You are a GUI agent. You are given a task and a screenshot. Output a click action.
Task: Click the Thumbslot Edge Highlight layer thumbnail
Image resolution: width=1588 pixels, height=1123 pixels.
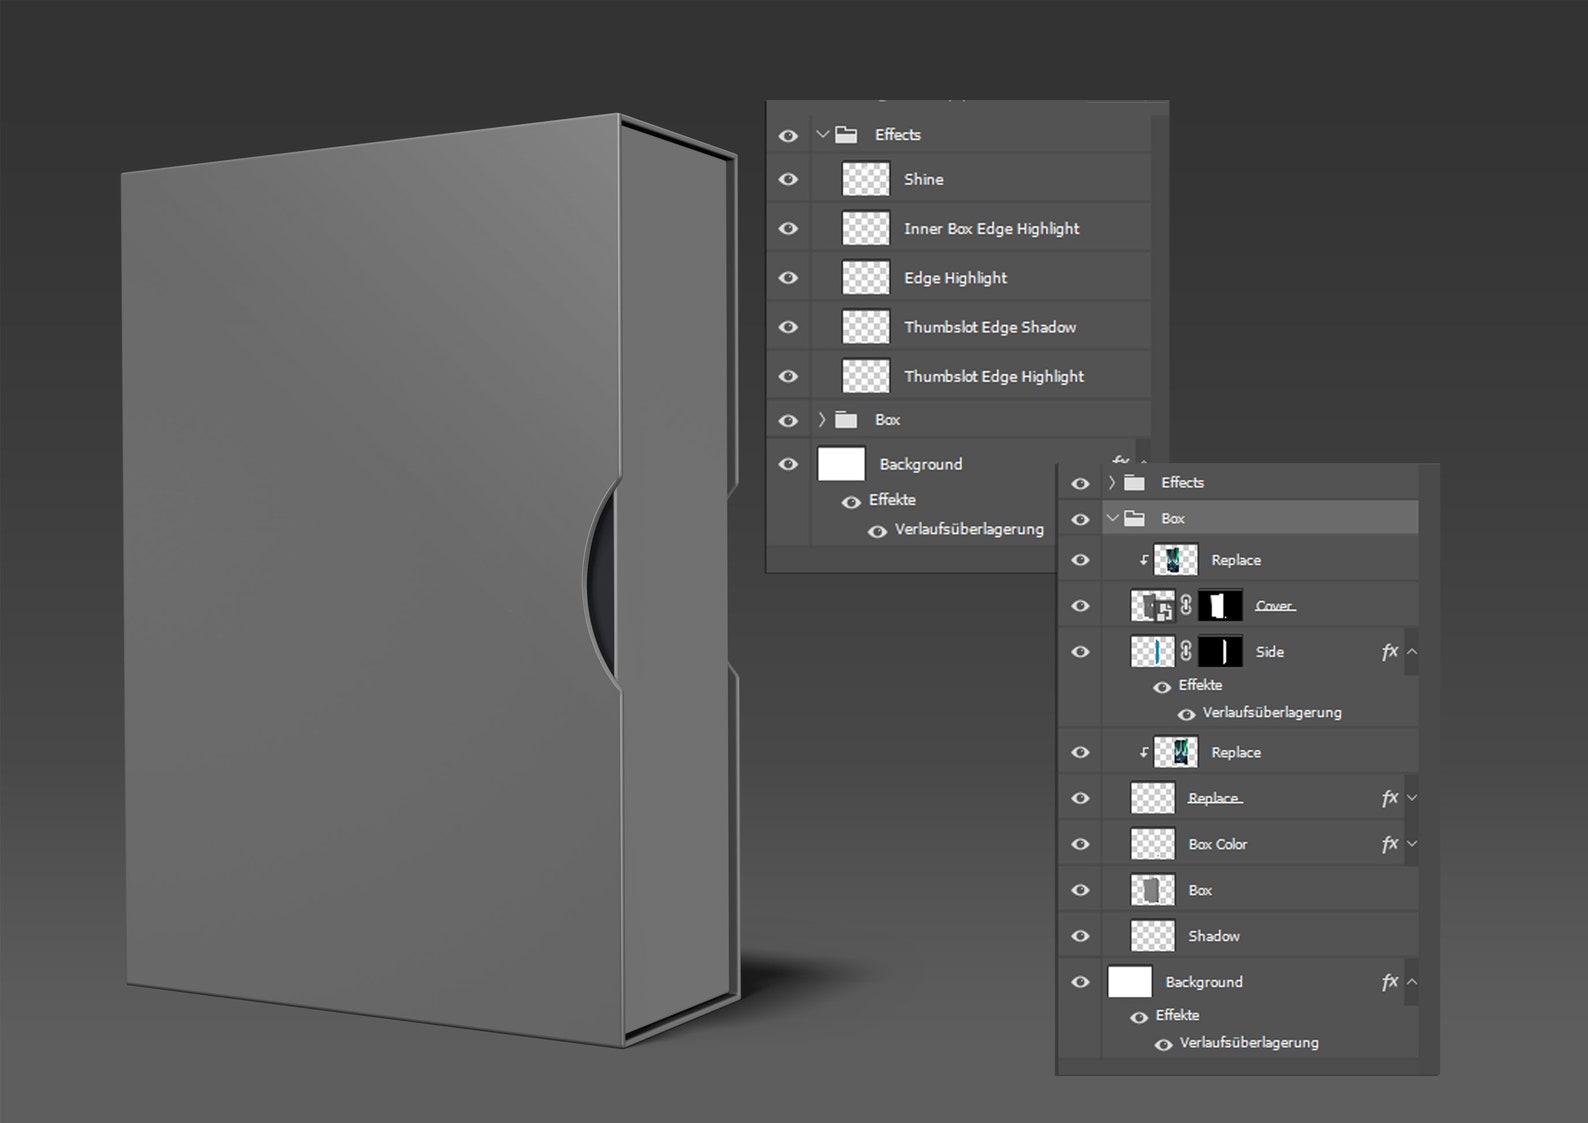point(866,376)
